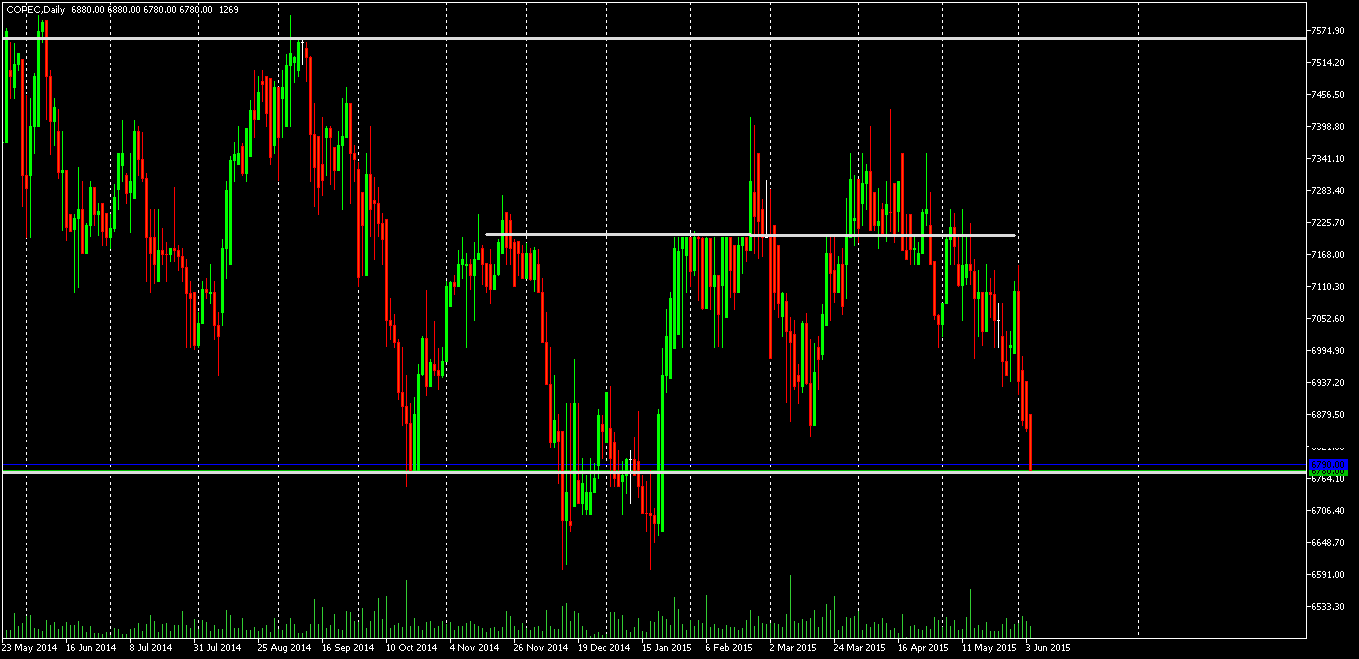1359x659 pixels.
Task: Select the short white mid-chart trendline
Action: [750, 235]
